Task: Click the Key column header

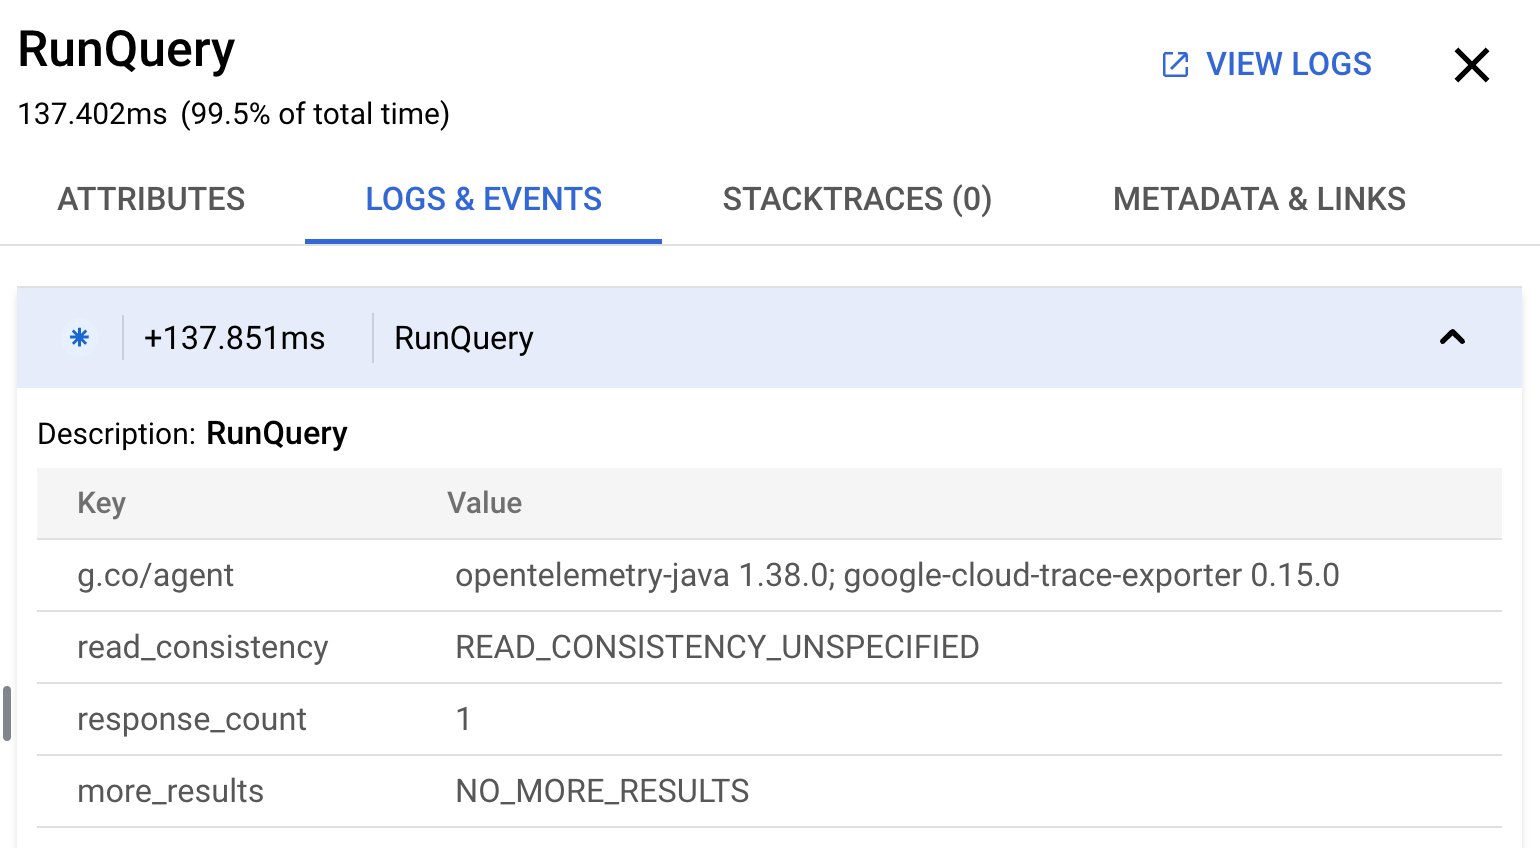Action: pyautogui.click(x=101, y=503)
